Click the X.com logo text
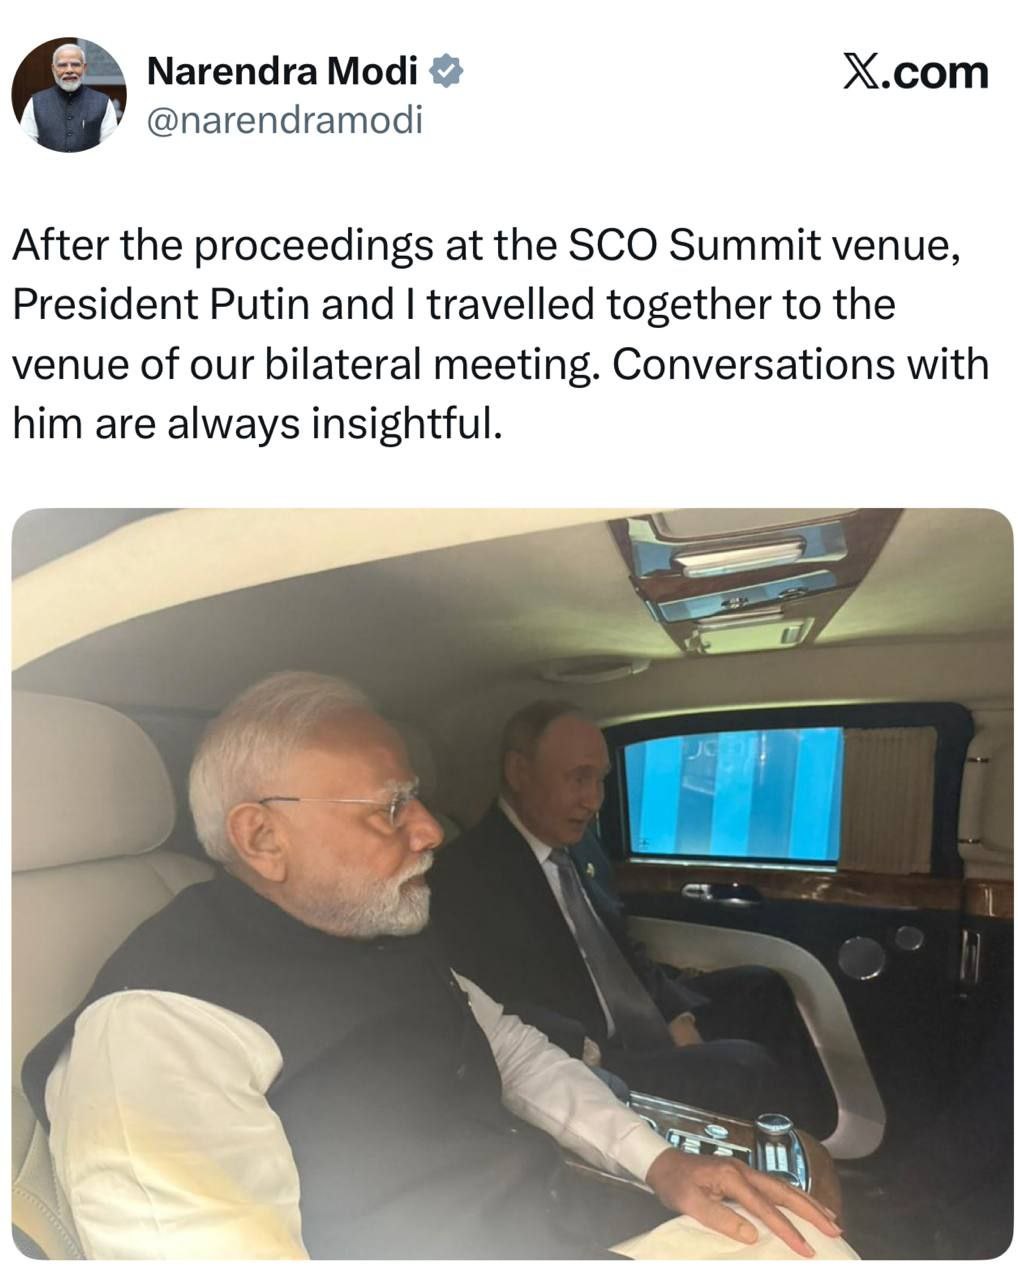 (915, 72)
